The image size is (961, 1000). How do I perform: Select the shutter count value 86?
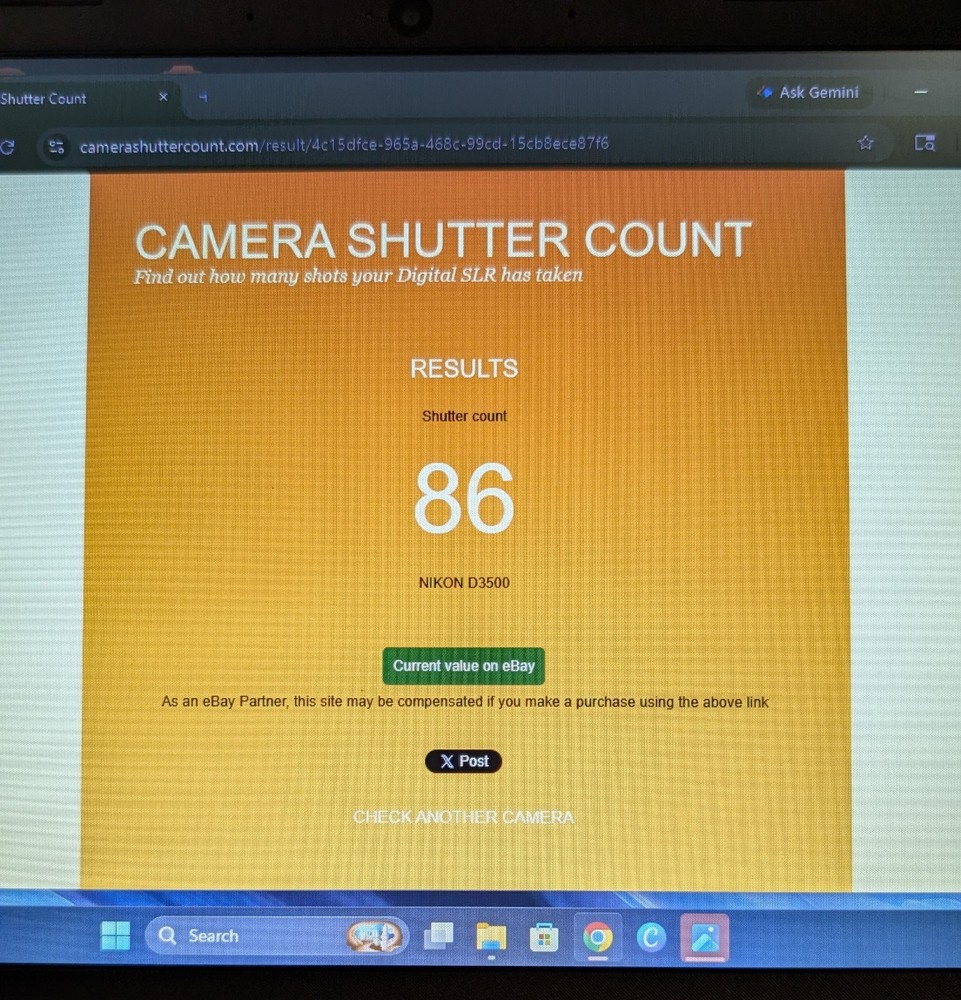point(464,498)
